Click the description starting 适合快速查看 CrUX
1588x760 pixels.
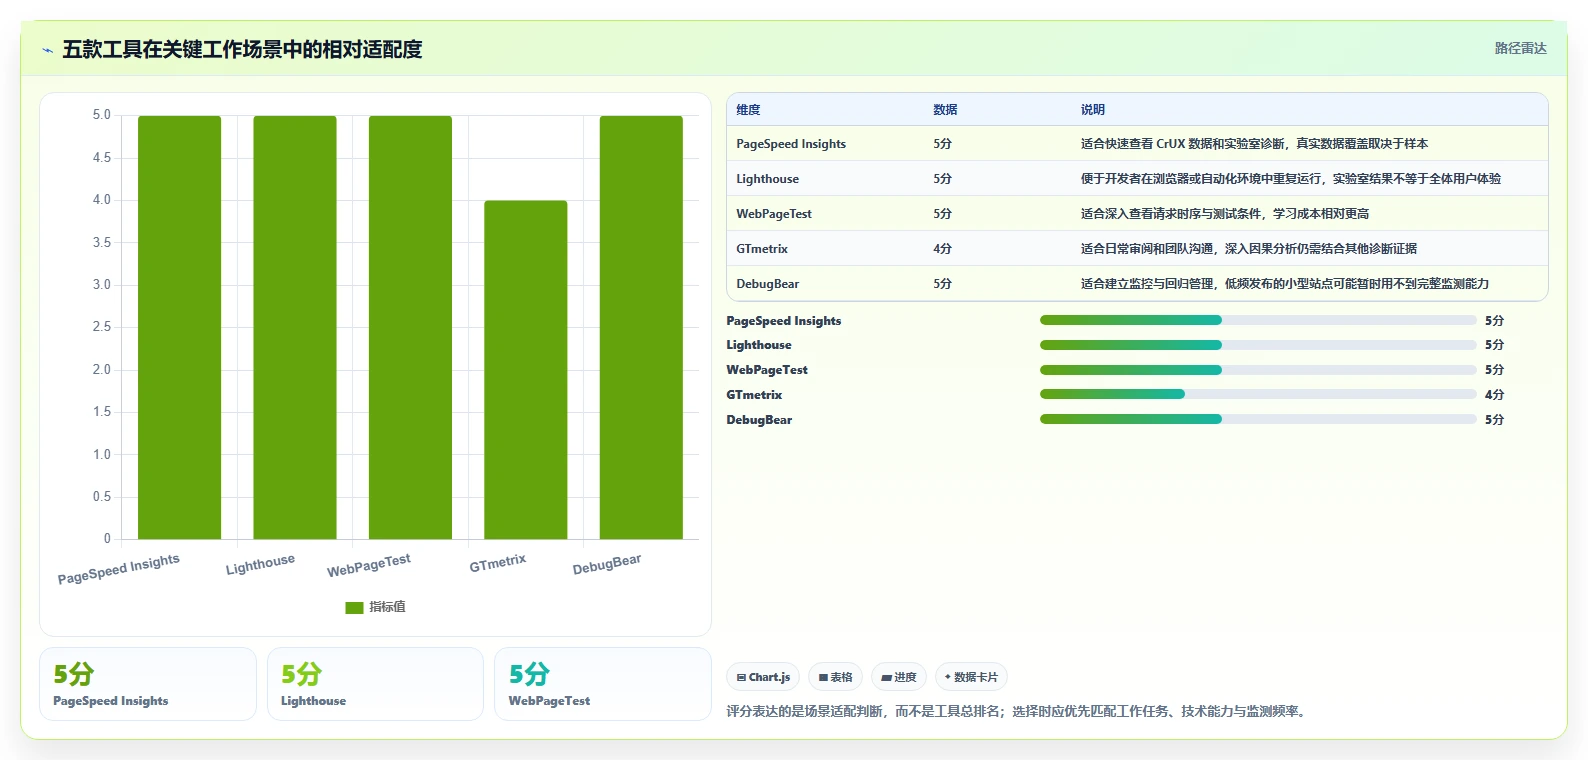pos(1254,144)
